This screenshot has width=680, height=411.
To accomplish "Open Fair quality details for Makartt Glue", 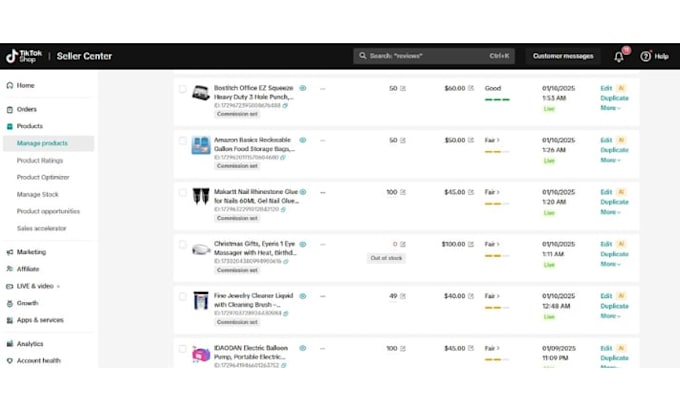I will (492, 192).
